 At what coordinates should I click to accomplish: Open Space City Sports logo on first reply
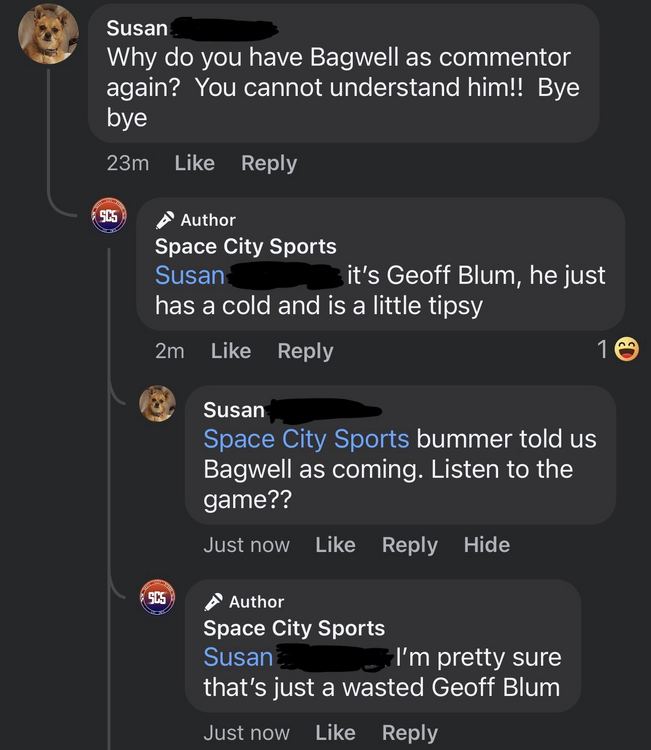point(108,215)
